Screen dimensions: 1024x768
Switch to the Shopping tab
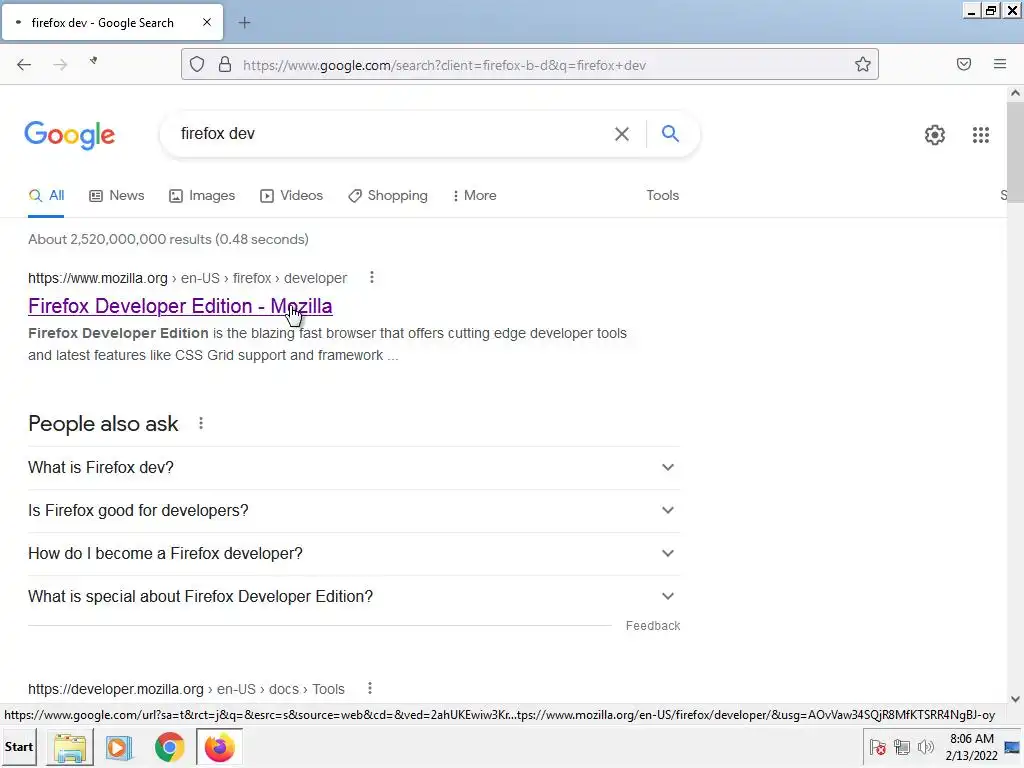388,195
